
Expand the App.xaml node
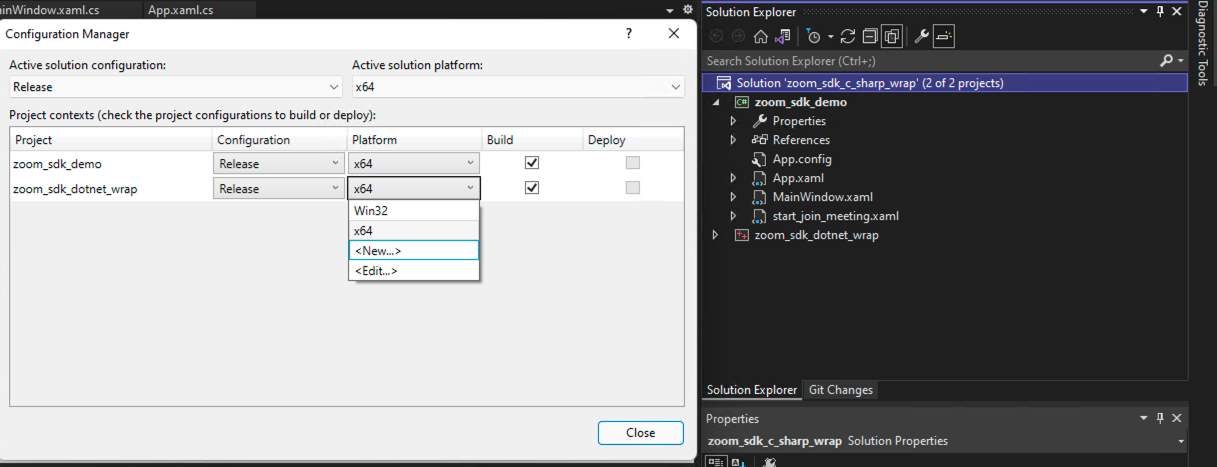733,178
